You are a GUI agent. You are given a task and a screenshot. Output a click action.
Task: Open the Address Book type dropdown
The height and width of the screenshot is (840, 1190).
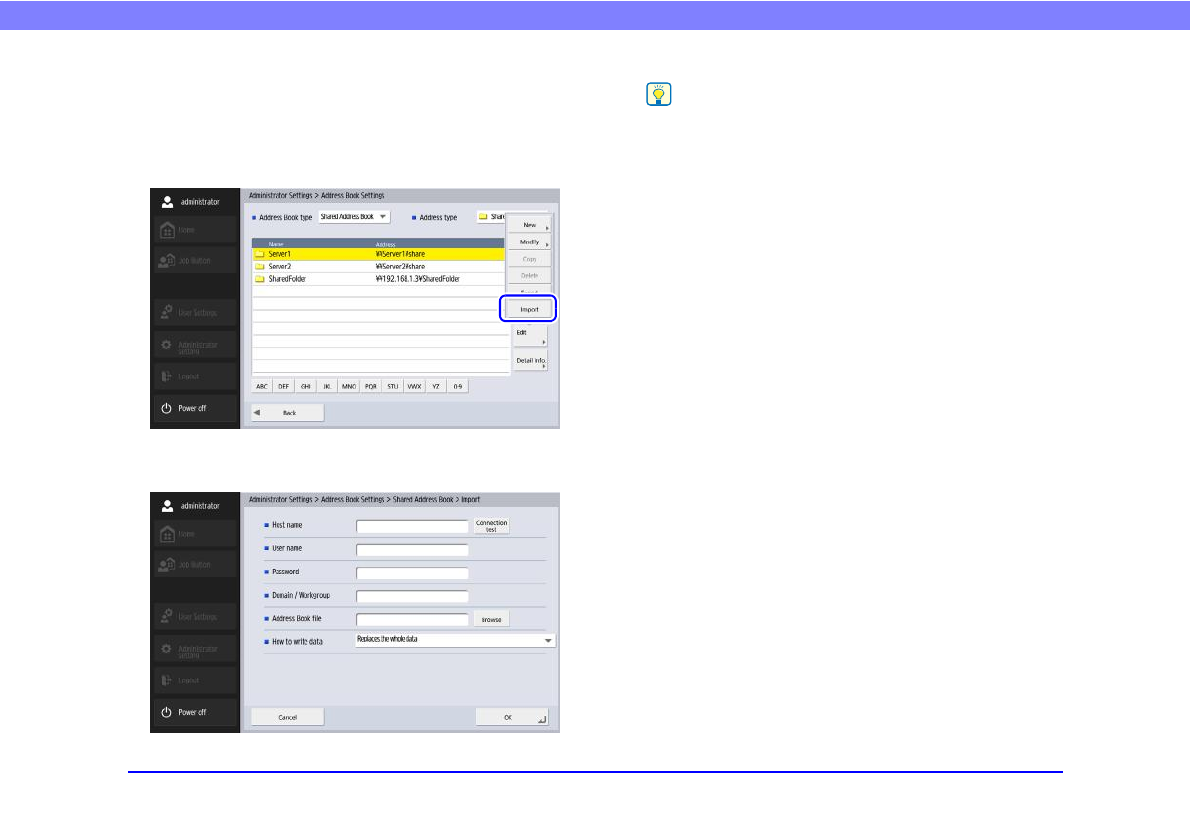pos(354,217)
